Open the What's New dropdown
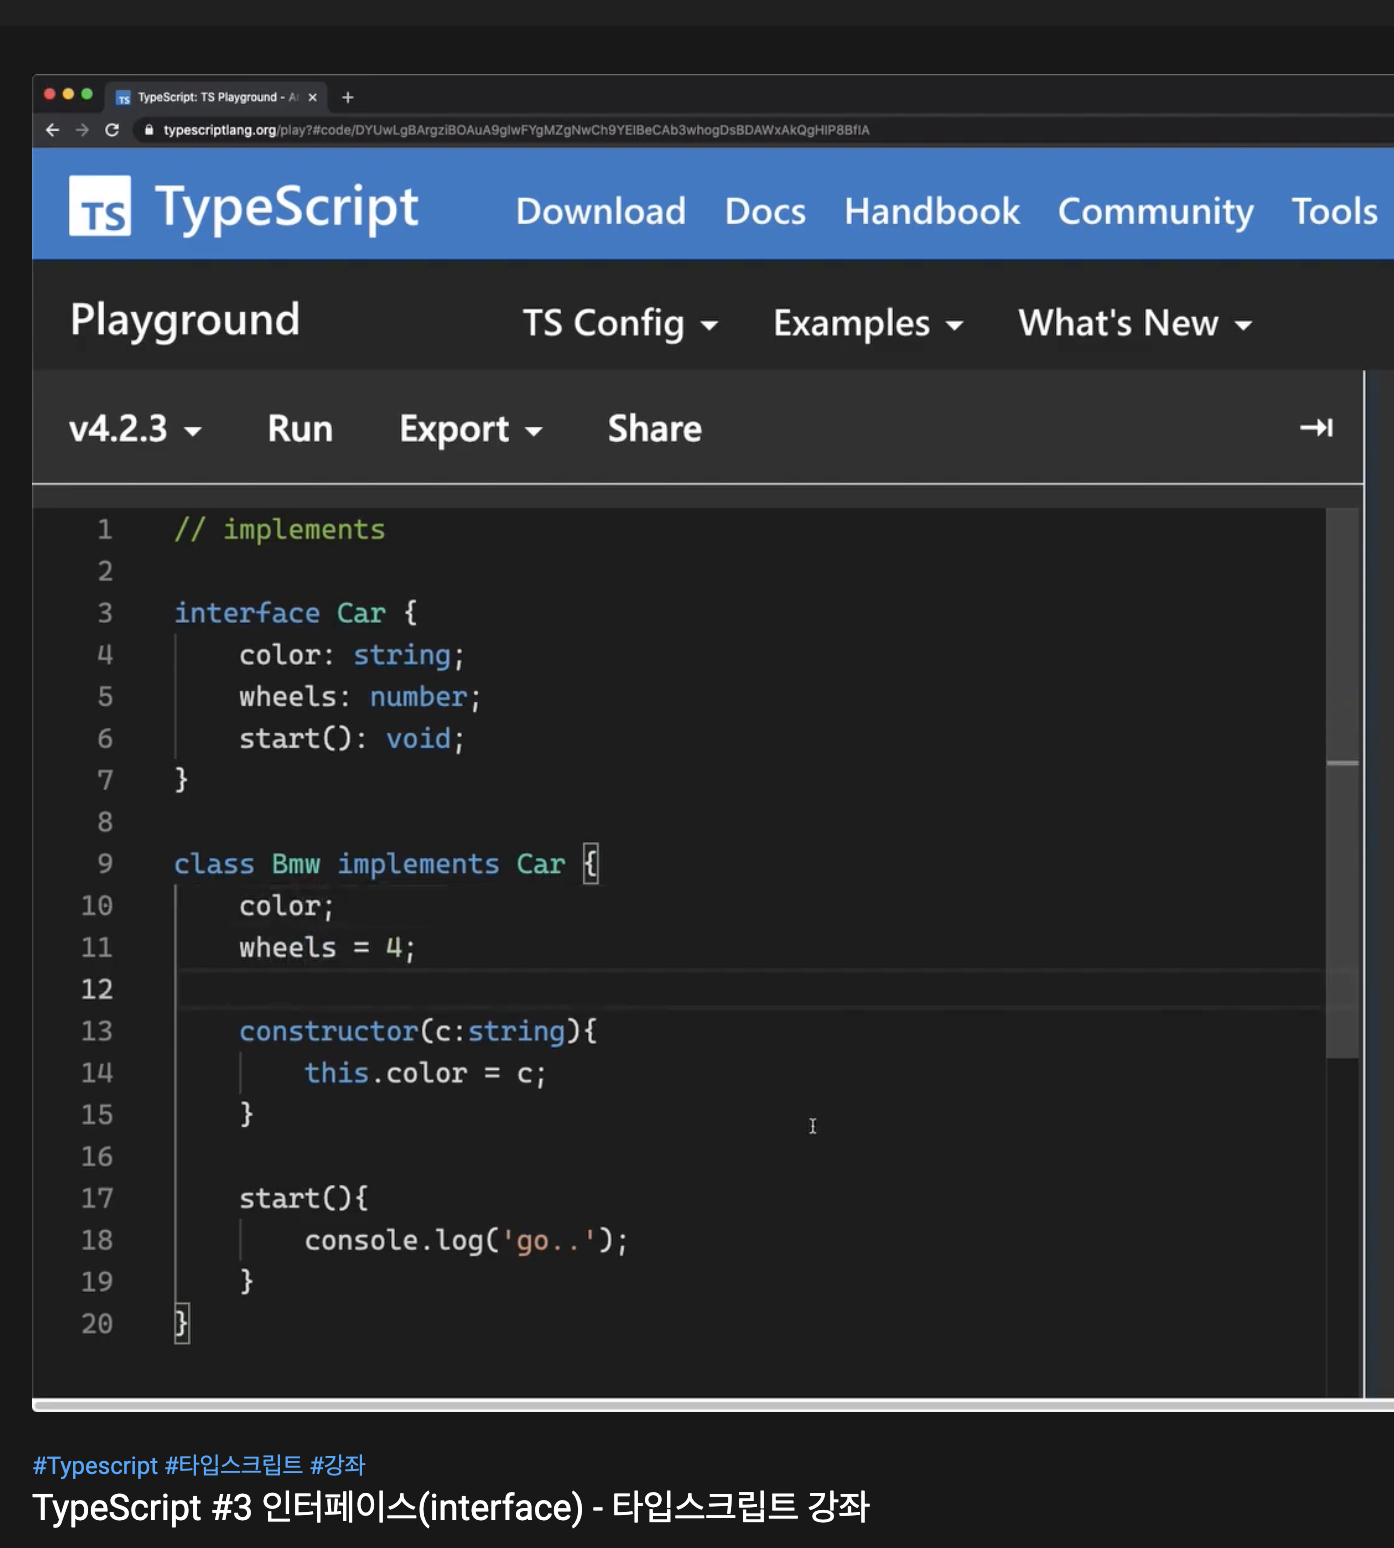 click(x=1136, y=323)
